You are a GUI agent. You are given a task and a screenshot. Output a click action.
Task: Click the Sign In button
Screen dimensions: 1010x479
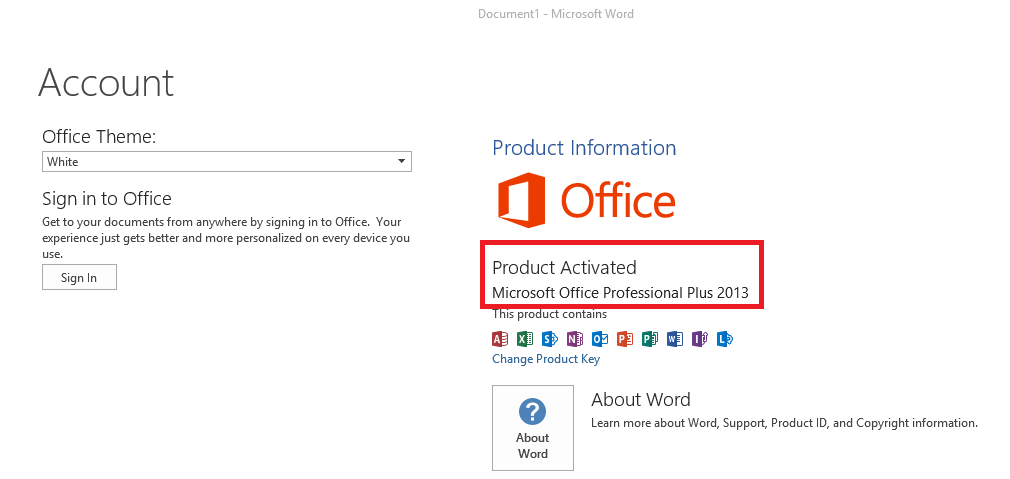pos(79,277)
